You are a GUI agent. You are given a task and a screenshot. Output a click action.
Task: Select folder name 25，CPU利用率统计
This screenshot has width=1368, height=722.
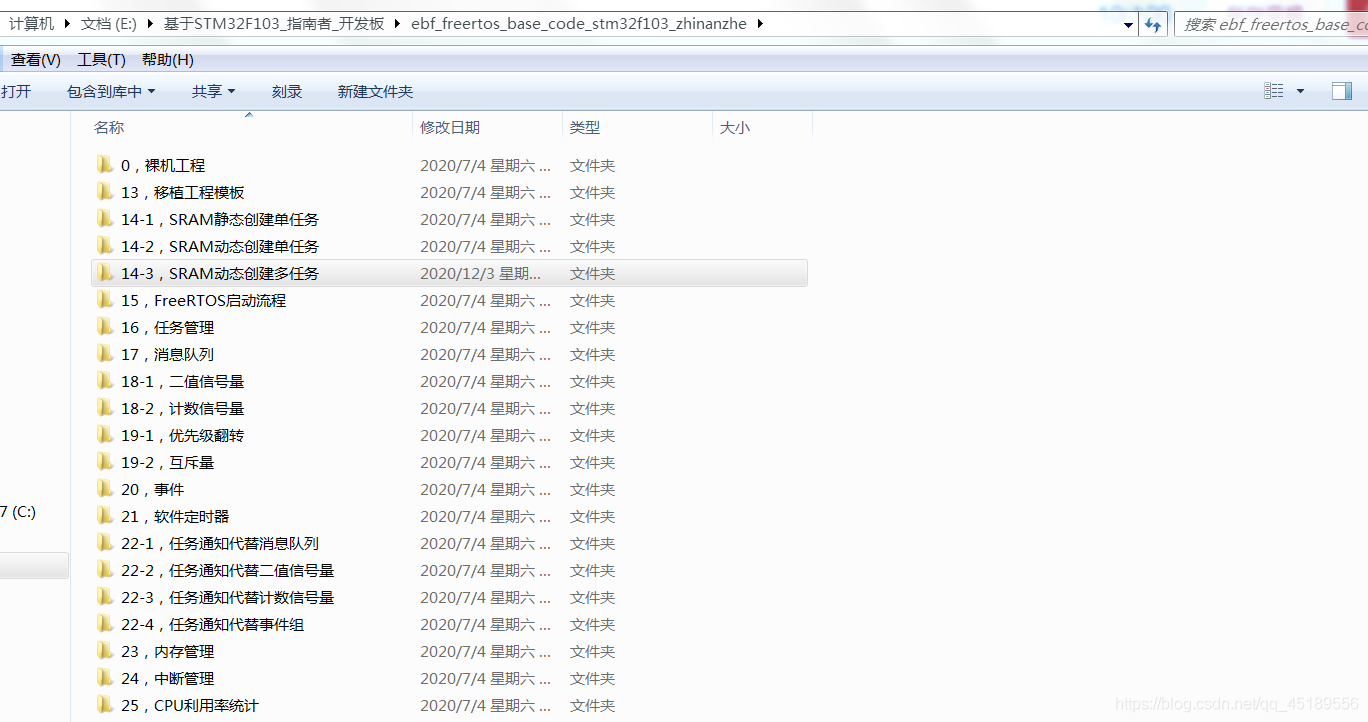(190, 705)
